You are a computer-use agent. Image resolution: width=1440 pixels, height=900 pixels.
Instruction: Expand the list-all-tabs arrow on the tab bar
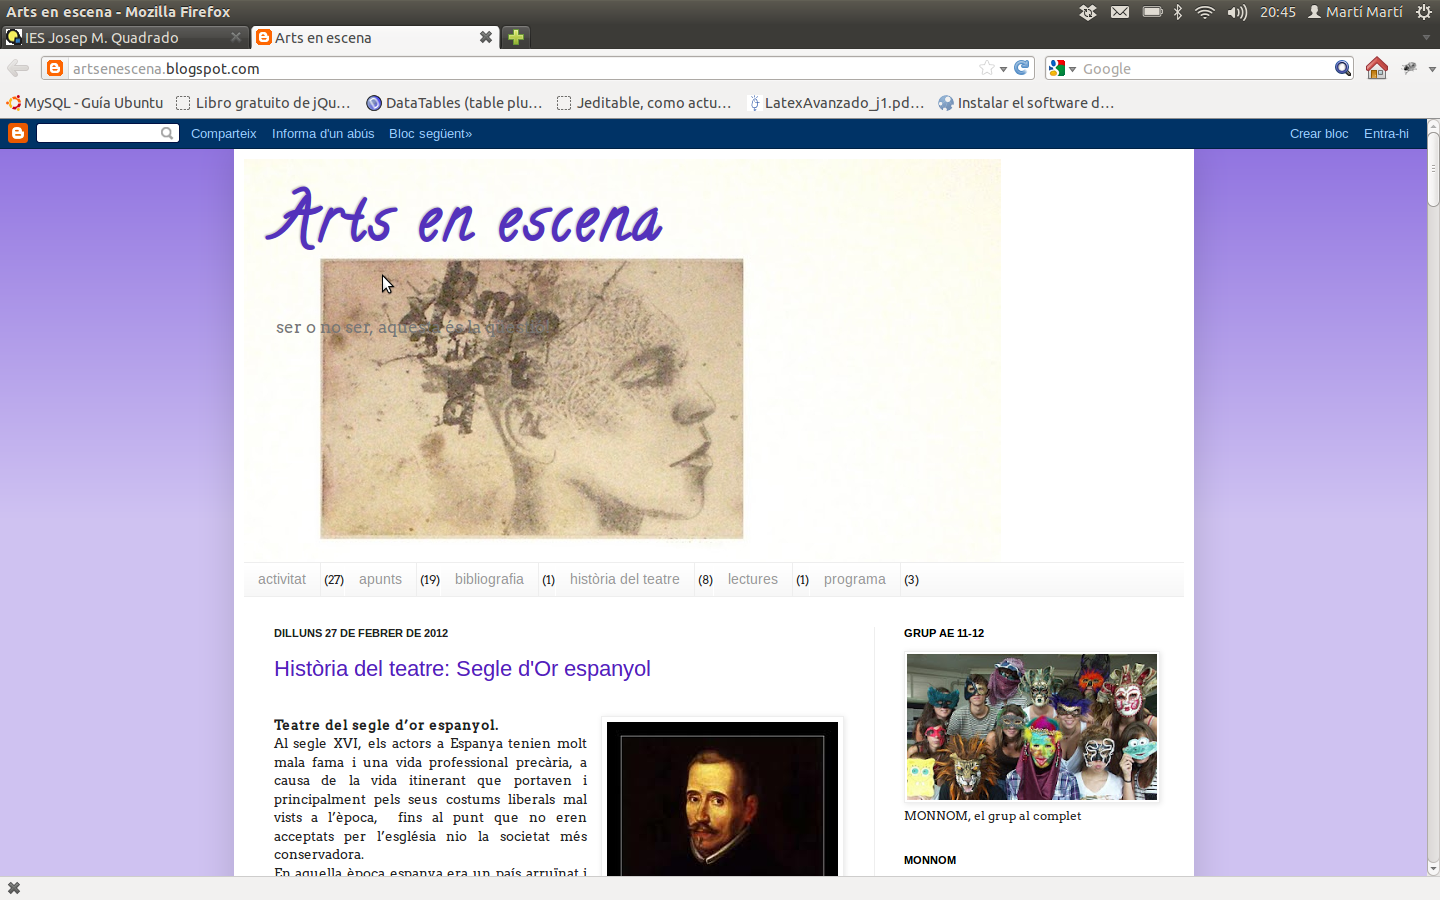pos(1426,37)
